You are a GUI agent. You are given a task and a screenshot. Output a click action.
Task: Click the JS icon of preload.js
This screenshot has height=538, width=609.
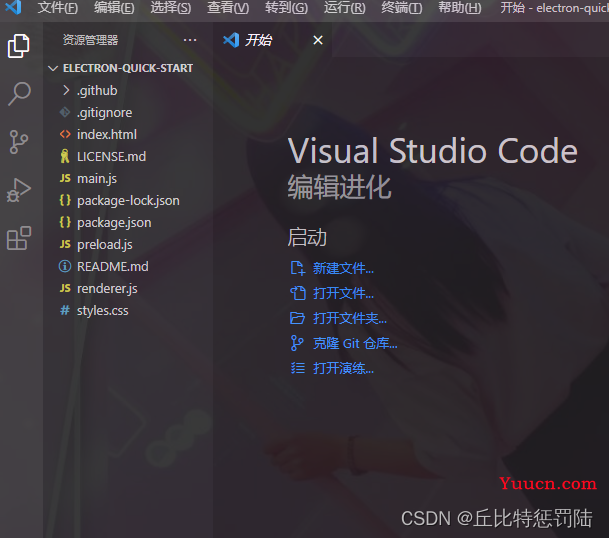[x=65, y=244]
